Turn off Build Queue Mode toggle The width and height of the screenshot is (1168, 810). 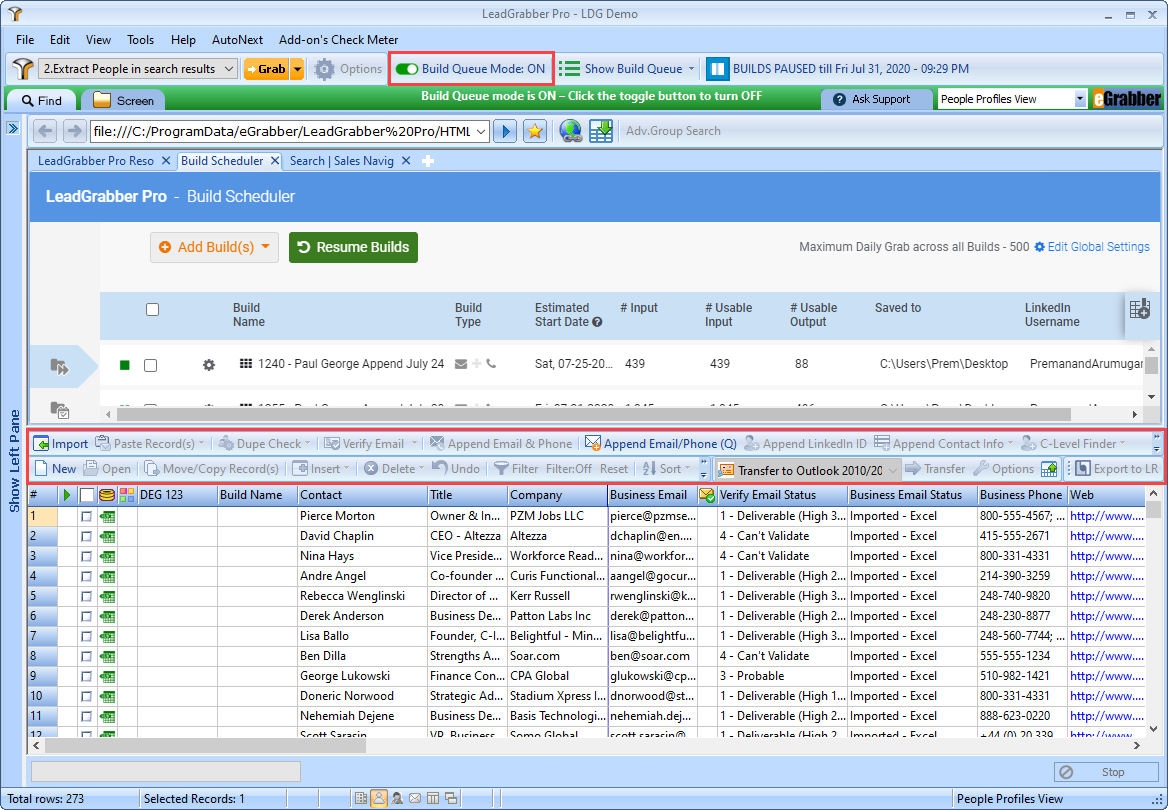pyautogui.click(x=407, y=69)
